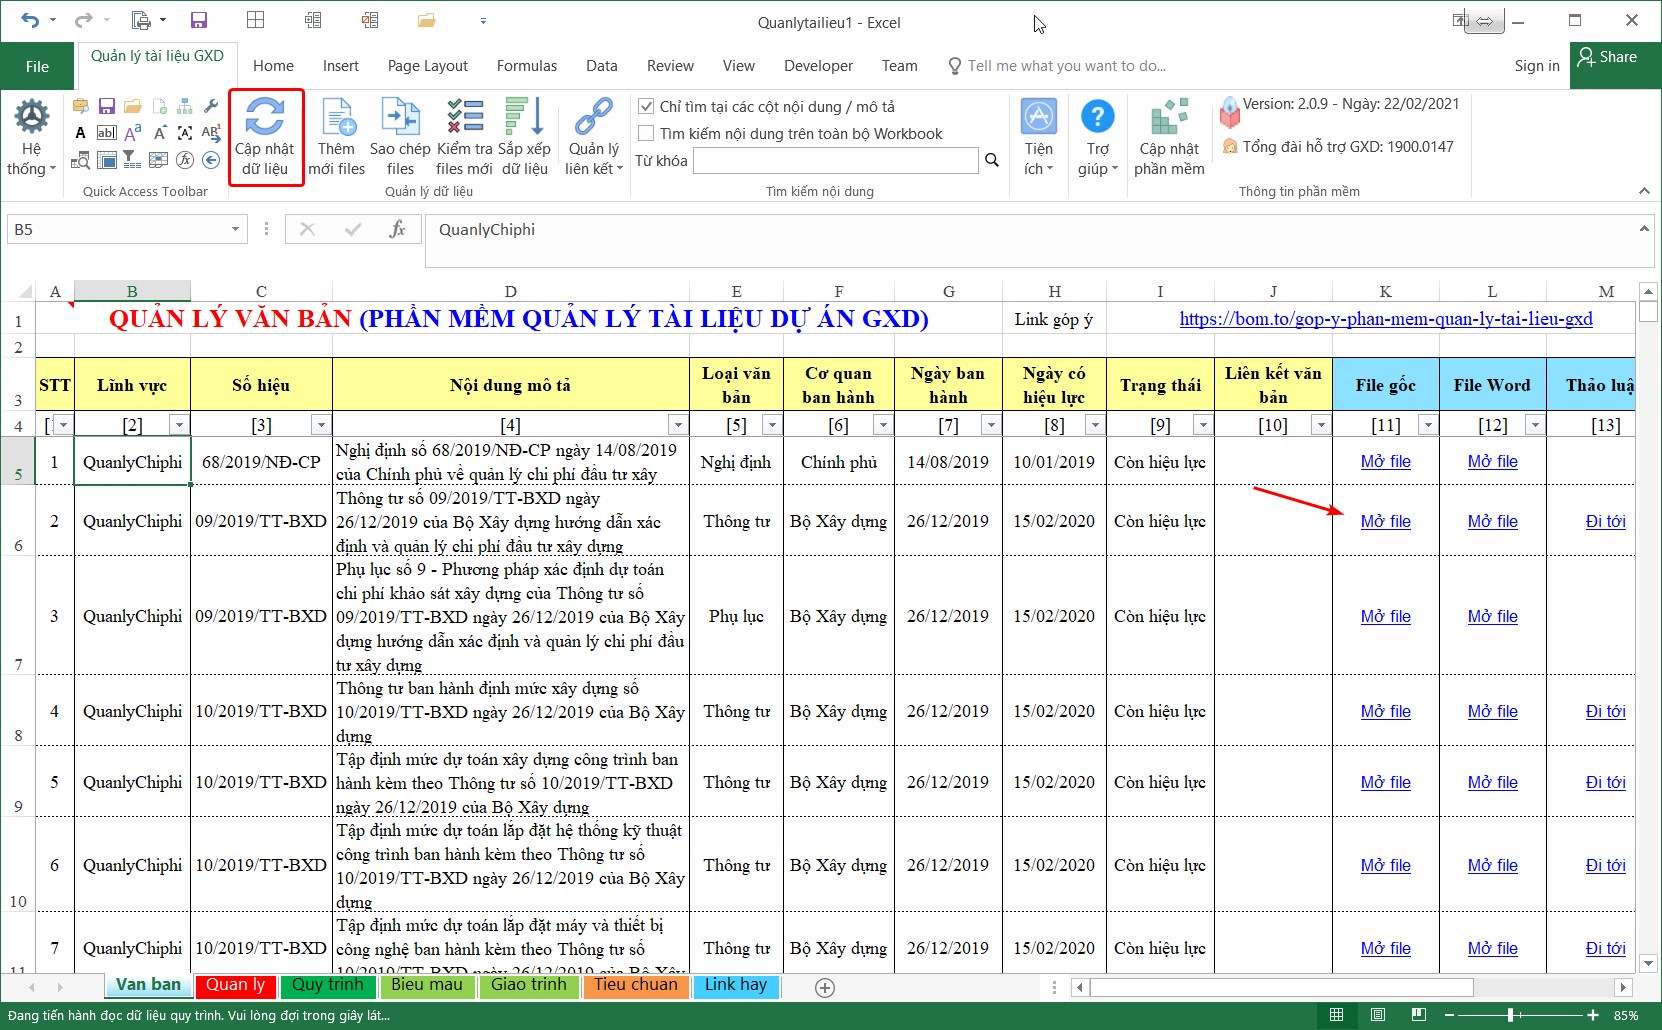This screenshot has width=1662, height=1030.
Task: Click the Từ khóa keyword input field
Action: pyautogui.click(x=835, y=160)
